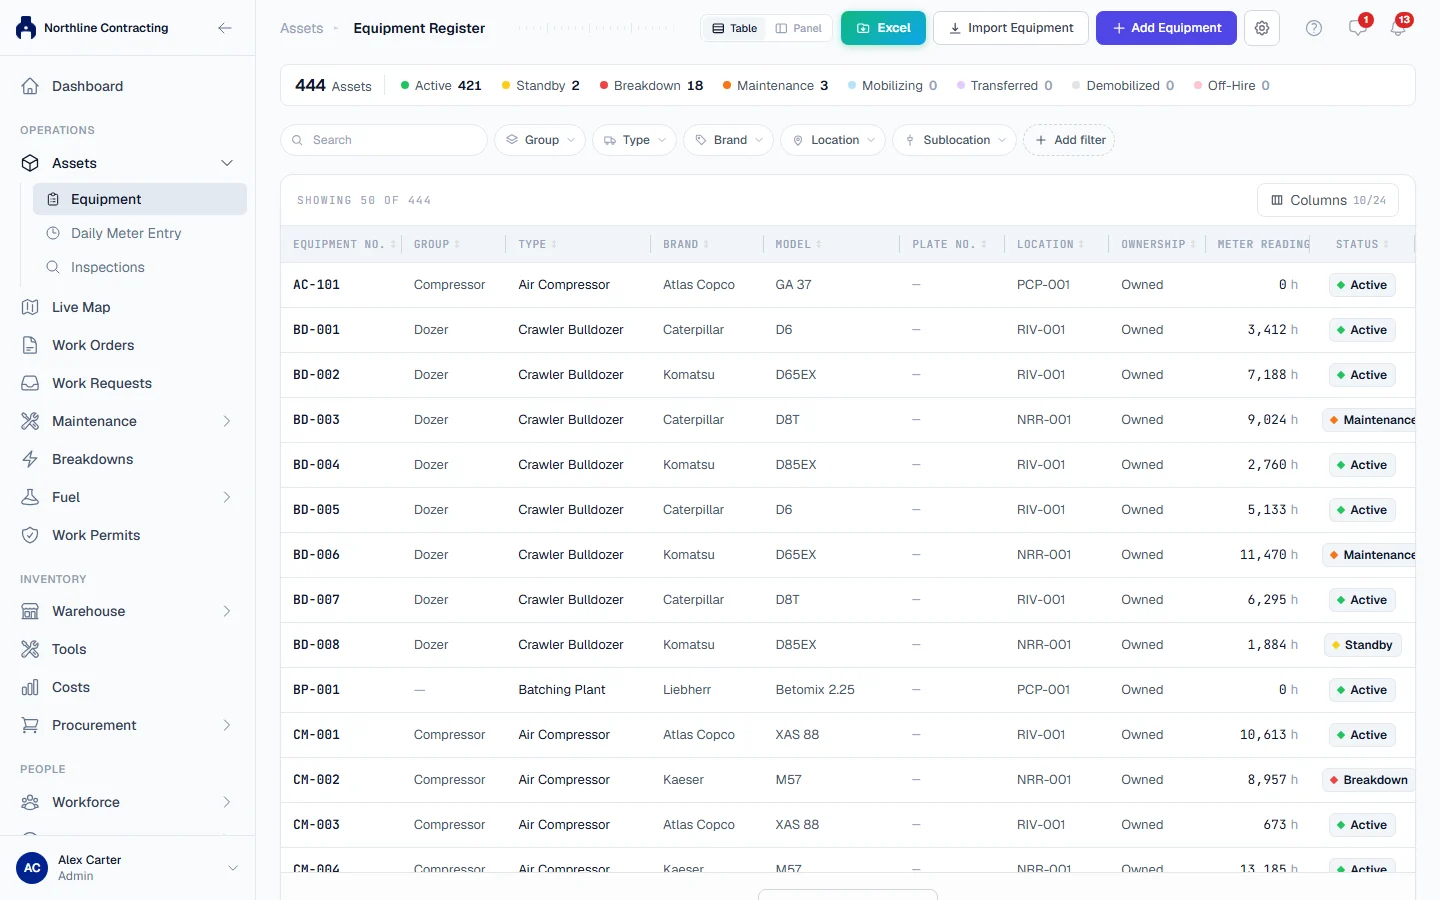Open Inspections in sidebar
The width and height of the screenshot is (1440, 900).
point(140,267)
